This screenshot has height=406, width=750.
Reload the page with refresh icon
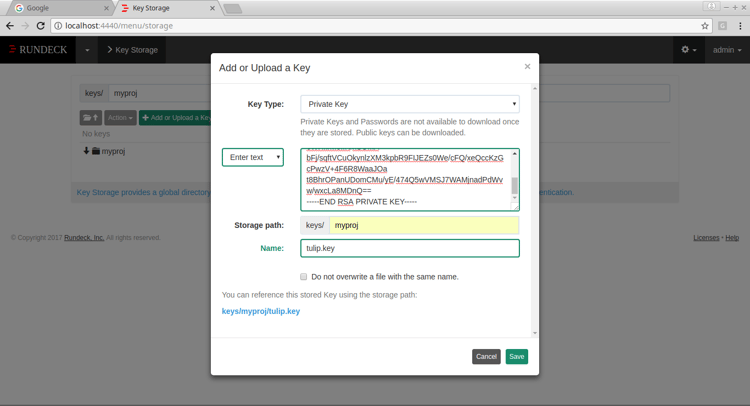click(x=41, y=26)
